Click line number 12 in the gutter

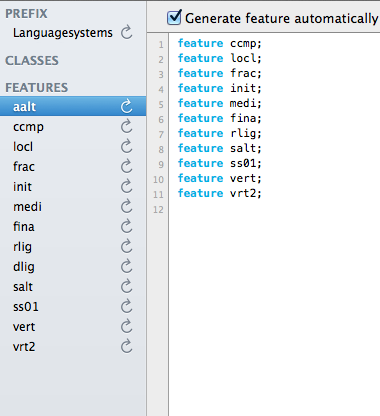tap(158, 210)
